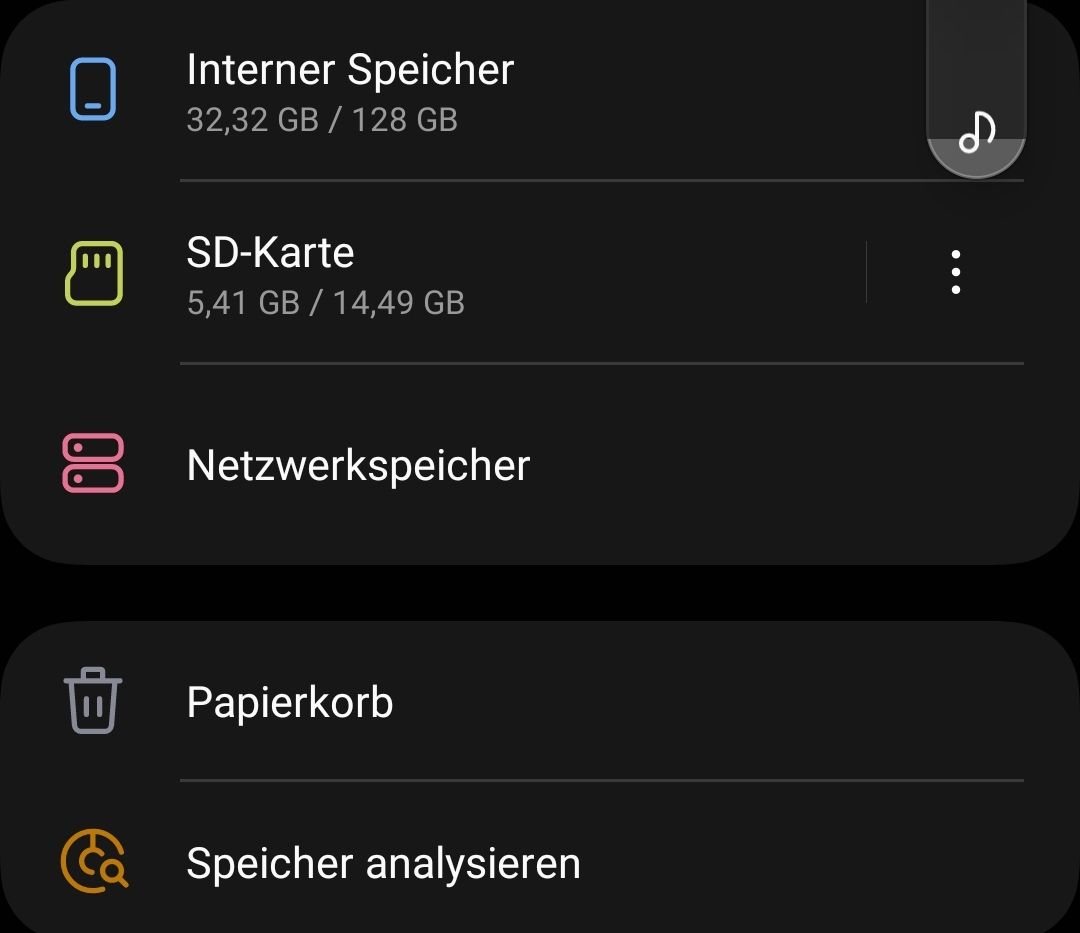Tap the green SD-Karte card icon
The image size is (1080, 933).
point(93,272)
